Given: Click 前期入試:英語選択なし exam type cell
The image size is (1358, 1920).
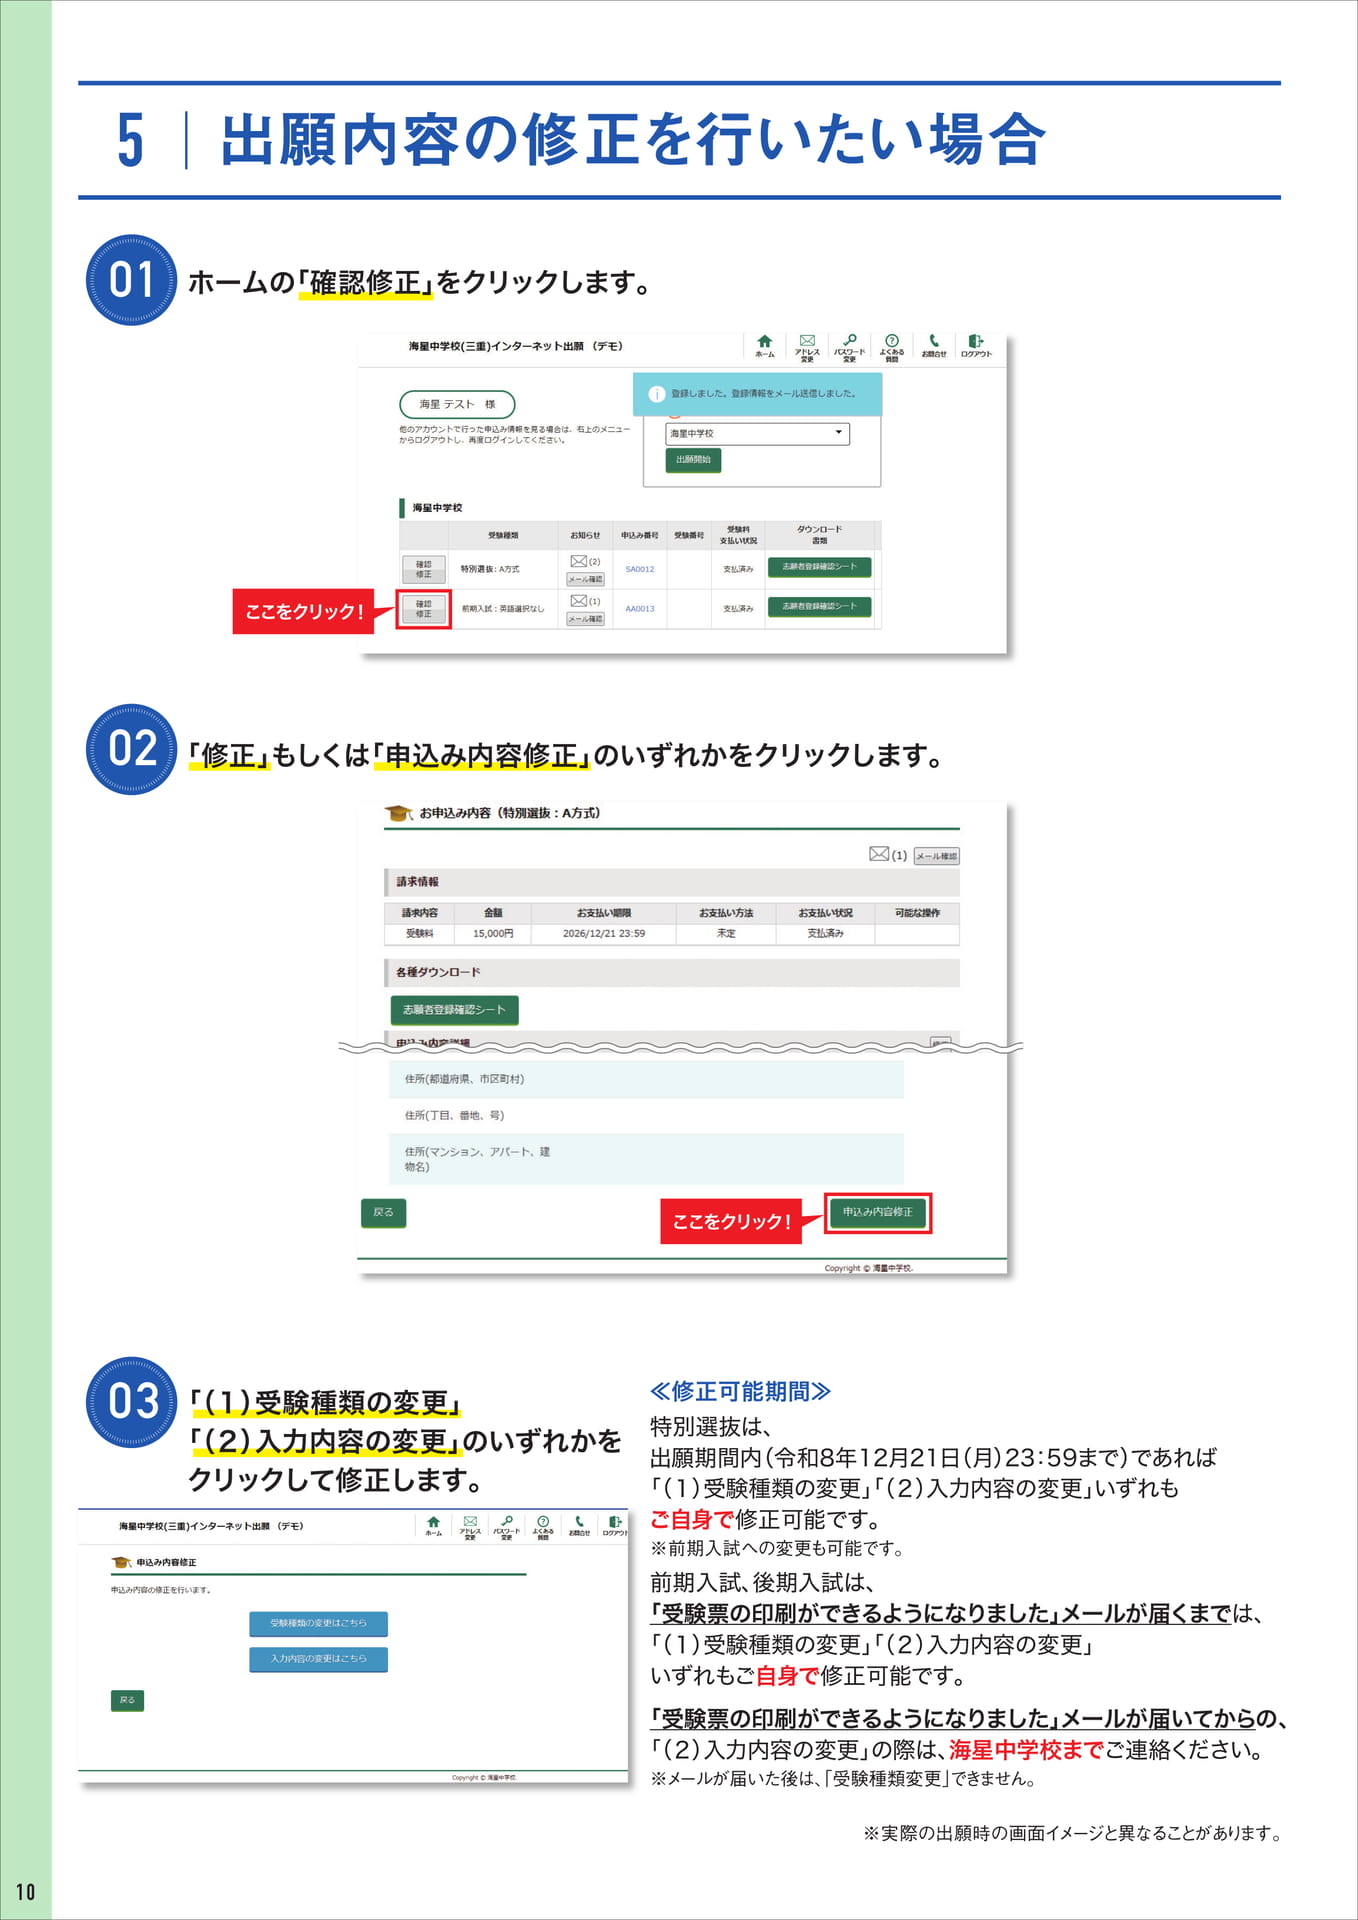Looking at the screenshot, I should tap(503, 609).
